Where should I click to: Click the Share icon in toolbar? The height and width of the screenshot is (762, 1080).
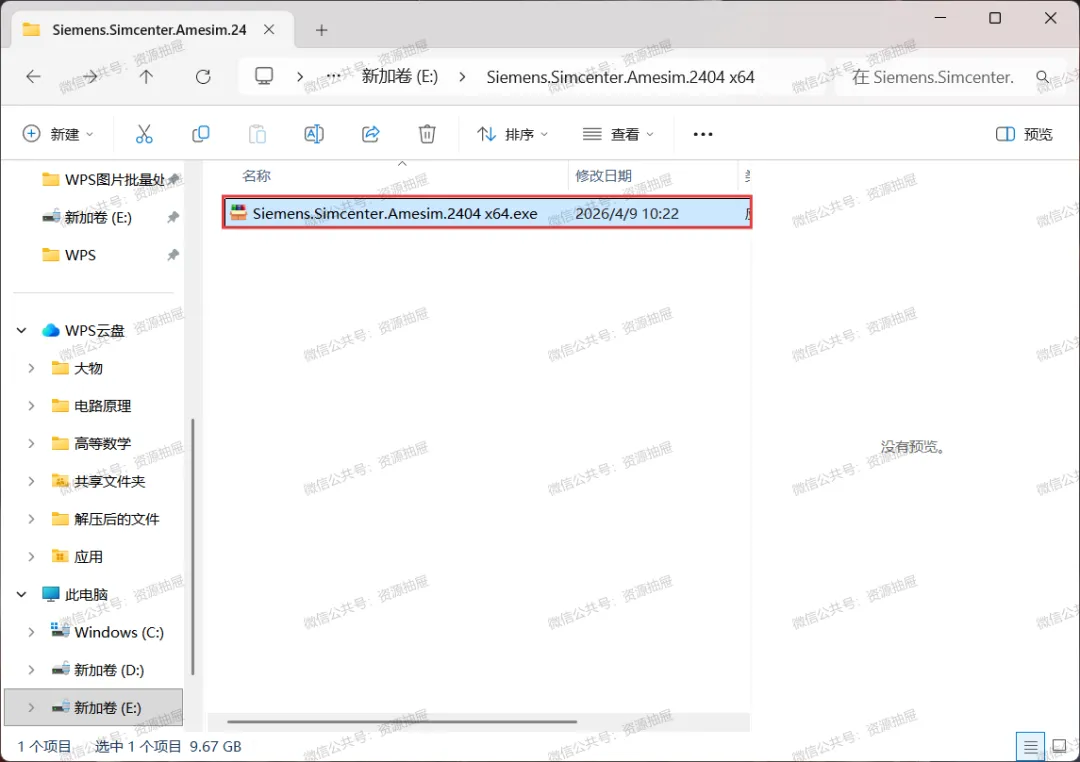(x=371, y=134)
